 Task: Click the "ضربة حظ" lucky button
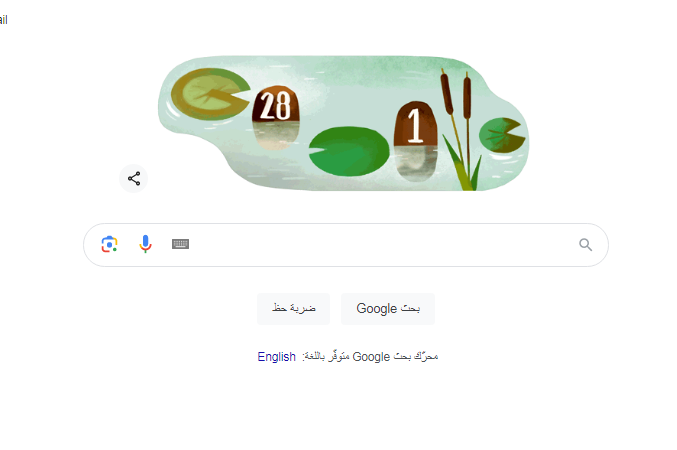[x=294, y=309]
